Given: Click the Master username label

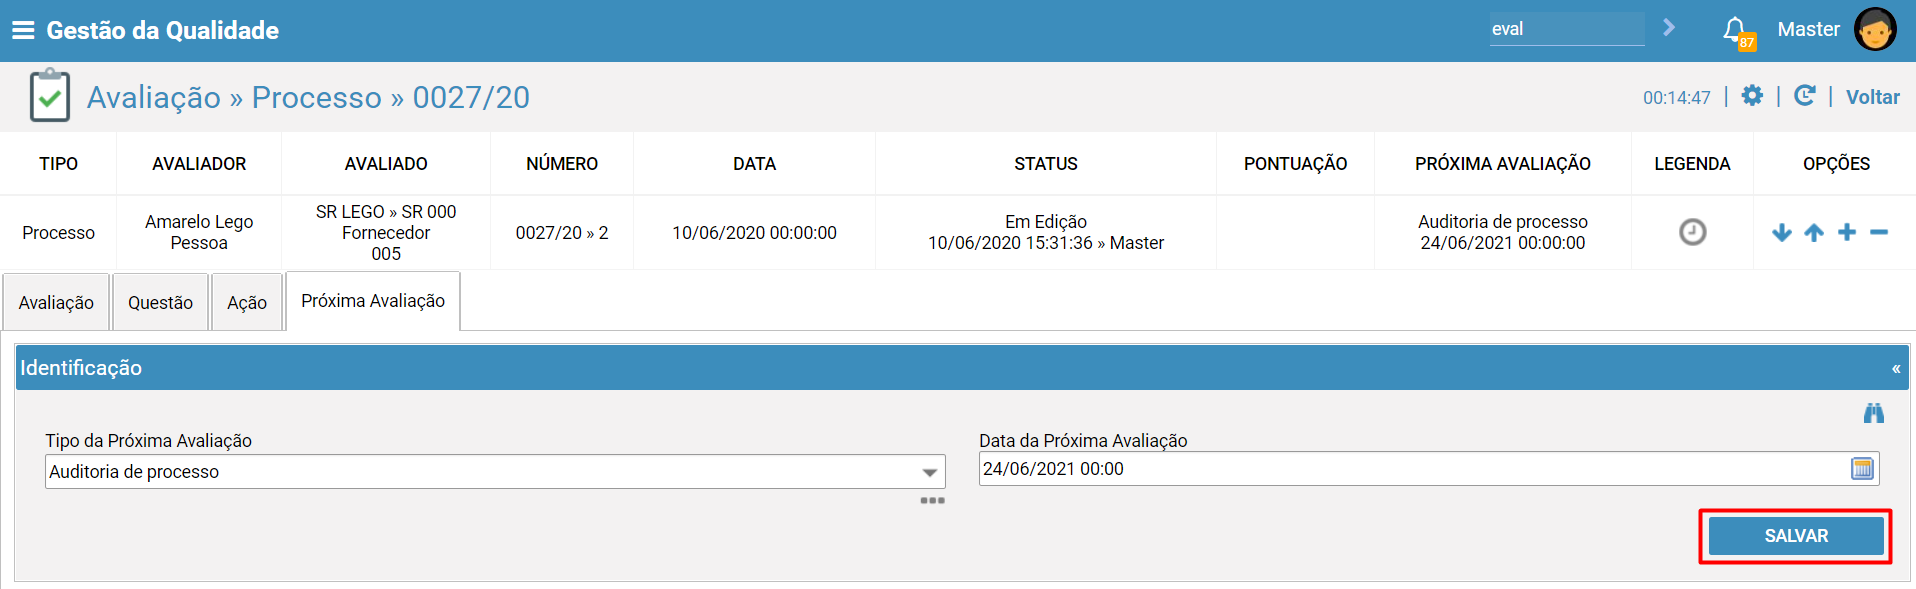Looking at the screenshot, I should point(1808,29).
